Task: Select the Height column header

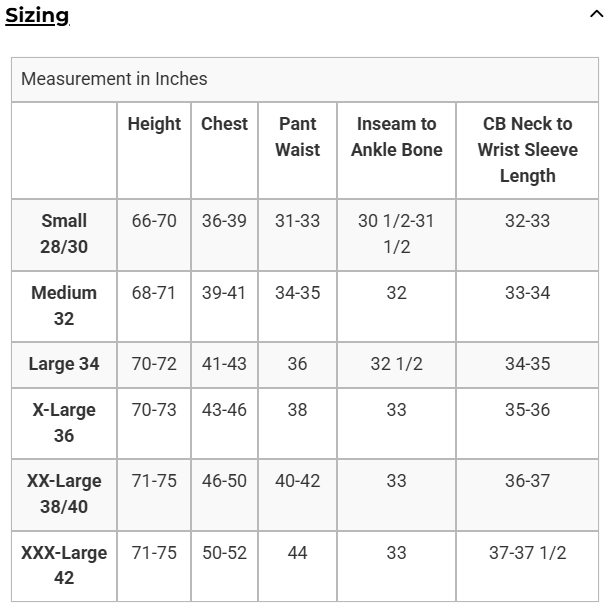Action: [x=154, y=124]
